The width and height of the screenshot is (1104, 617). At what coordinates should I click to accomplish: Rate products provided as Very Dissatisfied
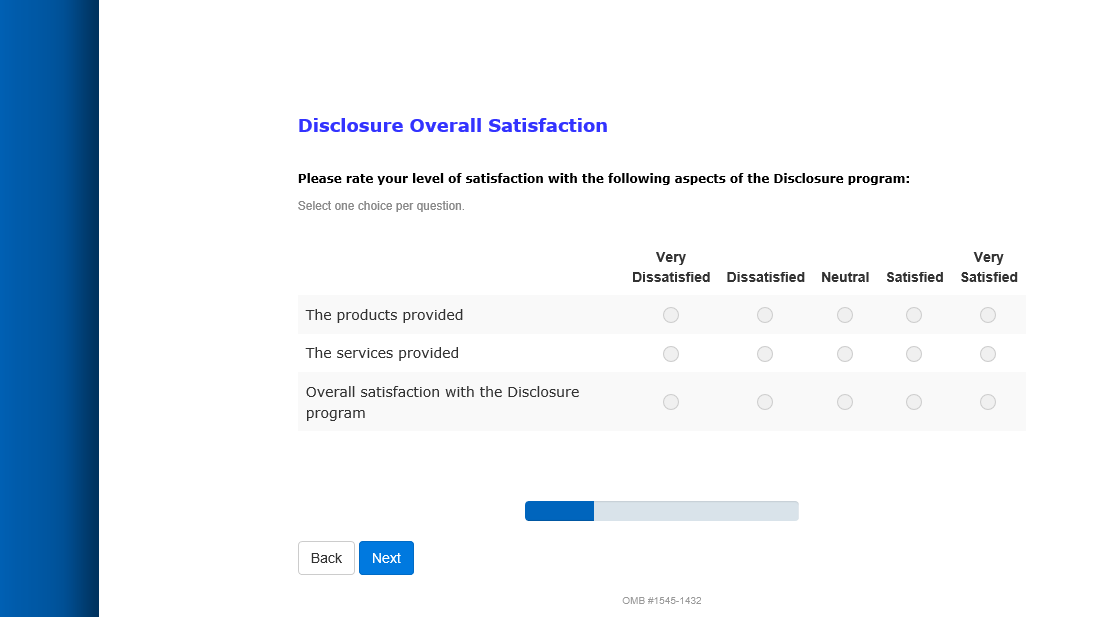coord(671,315)
